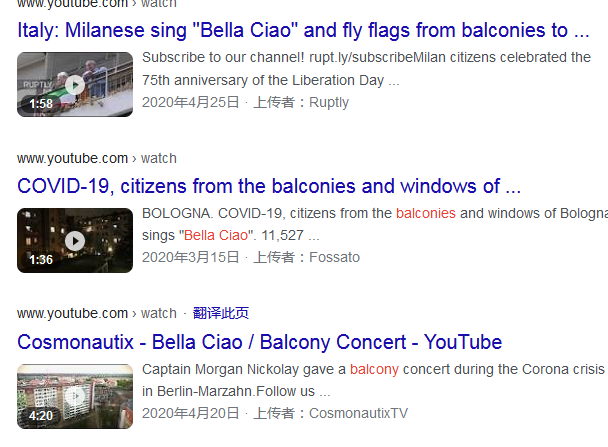Click the 1:58 duration badge

pyautogui.click(x=41, y=104)
